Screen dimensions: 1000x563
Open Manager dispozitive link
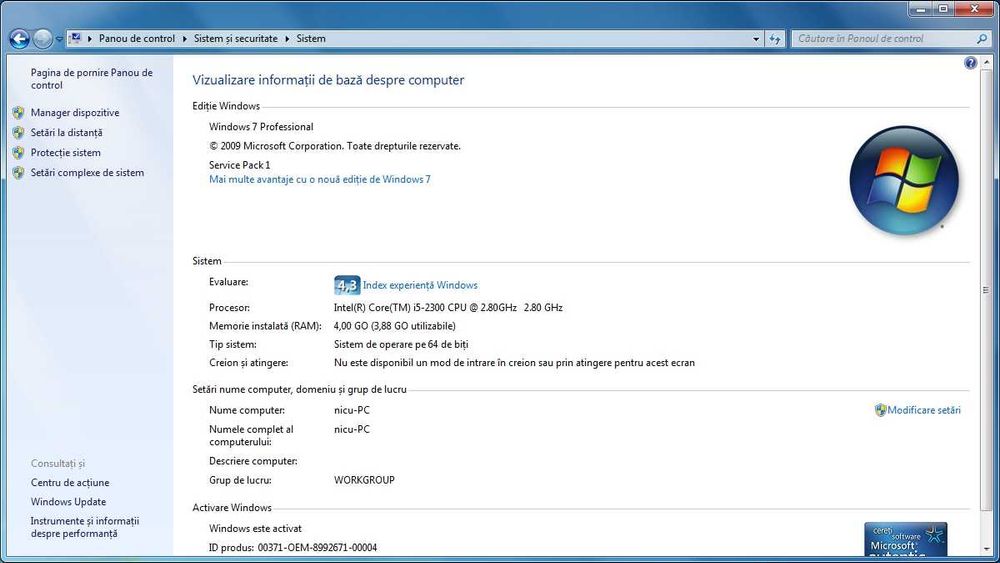[75, 113]
